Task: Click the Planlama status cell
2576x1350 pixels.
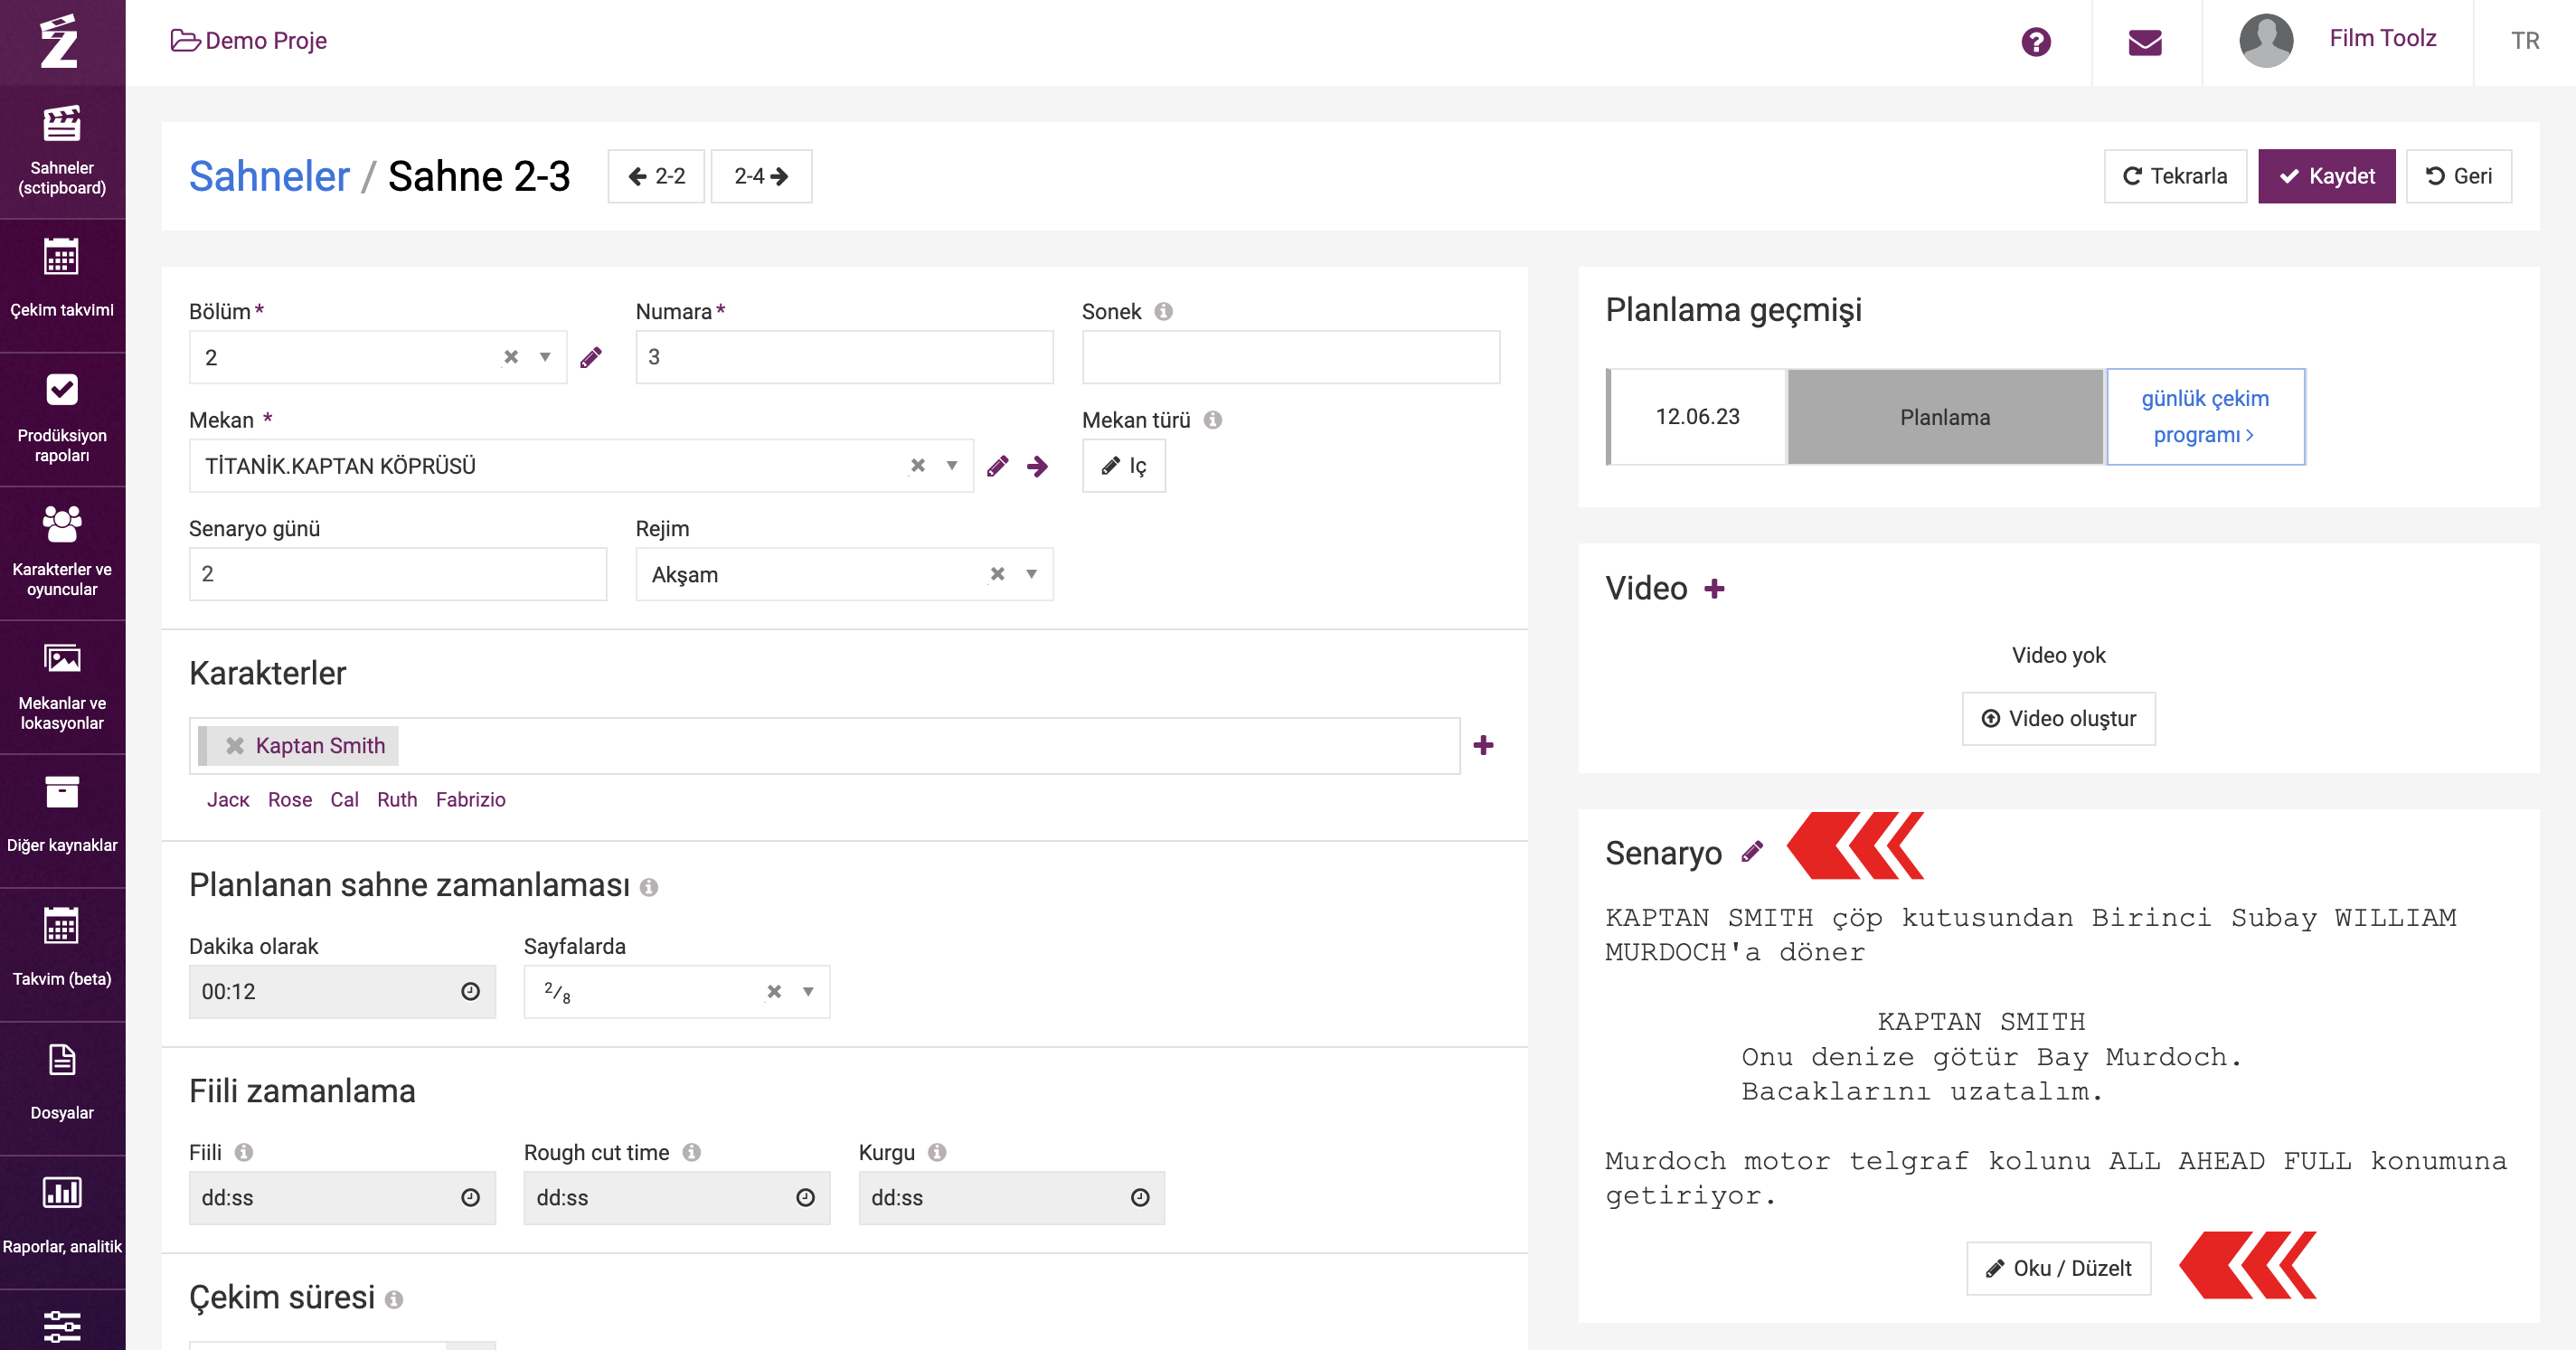Action: [x=1945, y=417]
